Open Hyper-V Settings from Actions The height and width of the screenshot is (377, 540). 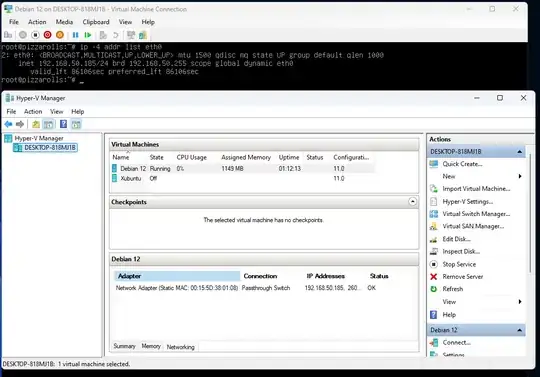467,201
